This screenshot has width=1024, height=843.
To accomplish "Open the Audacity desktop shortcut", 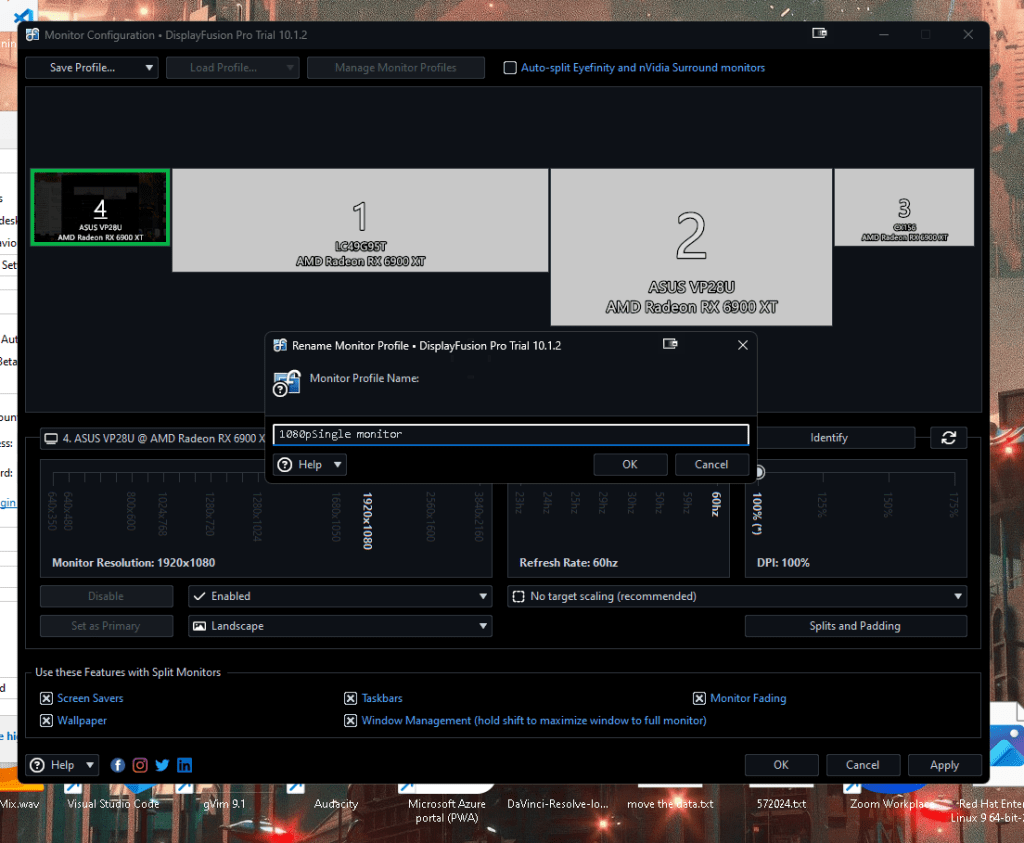I will (x=336, y=804).
